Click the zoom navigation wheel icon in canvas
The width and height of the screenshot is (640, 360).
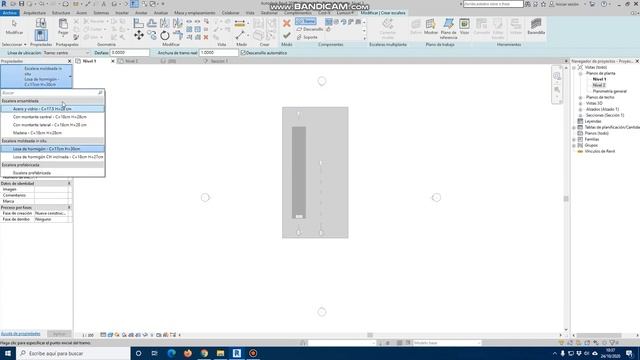(557, 76)
